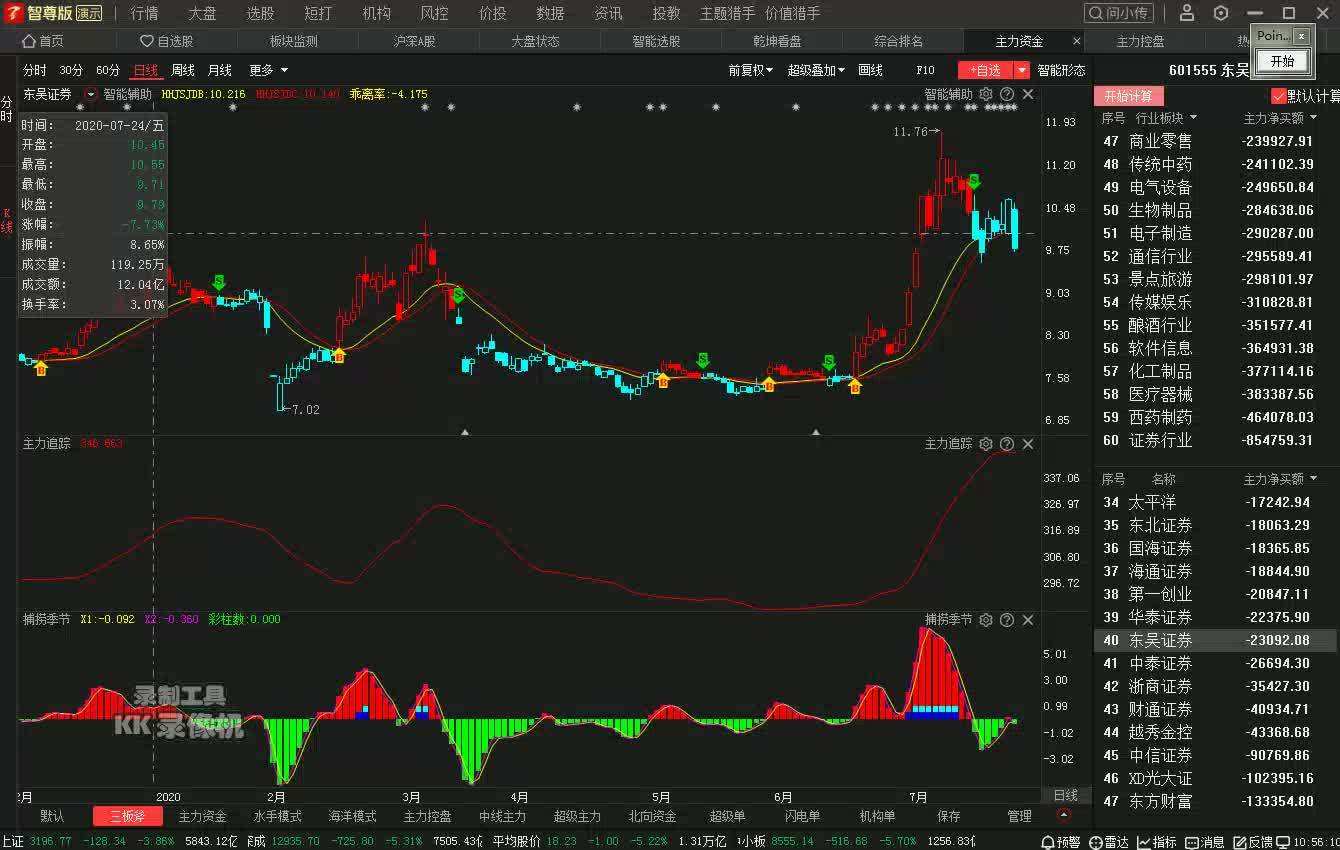This screenshot has height=850, width=1340.
Task: Close the 捕捞季节 indicator panel
Action: [1028, 620]
